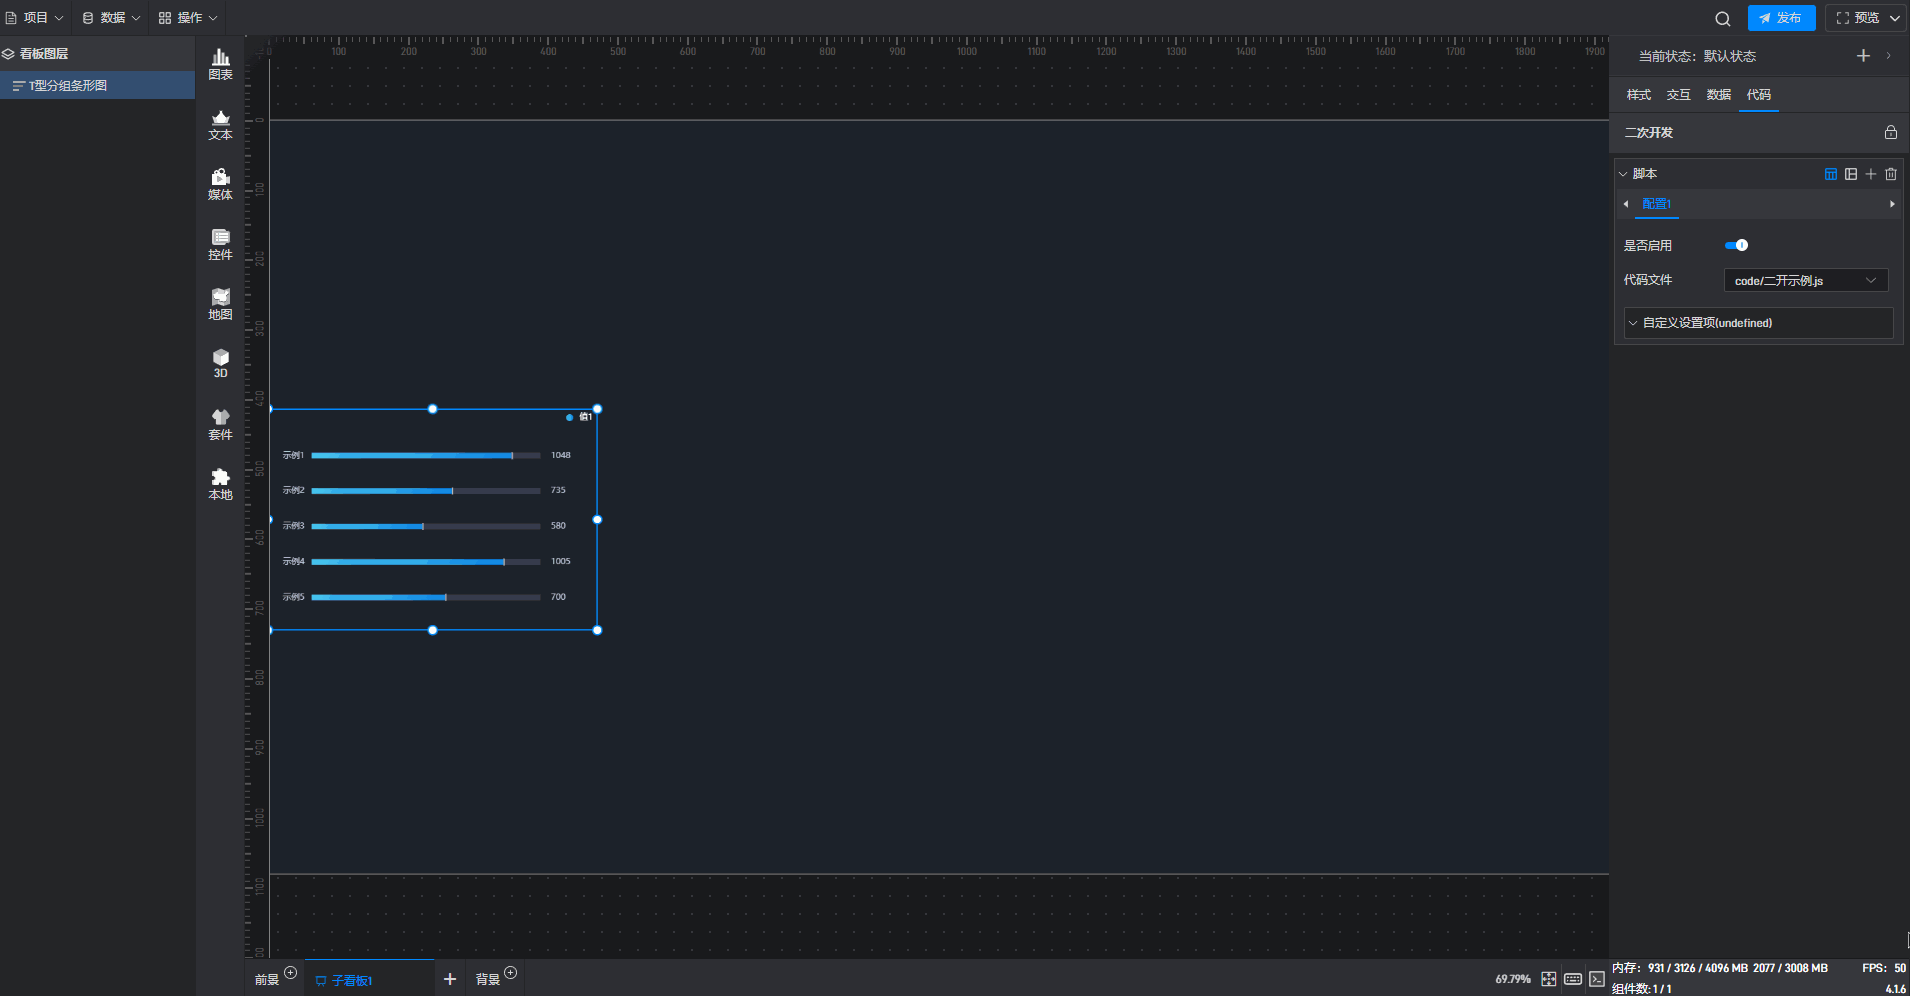Expand the 自定义设置项(undefined) section
Image resolution: width=1910 pixels, height=996 pixels.
[x=1759, y=323]
